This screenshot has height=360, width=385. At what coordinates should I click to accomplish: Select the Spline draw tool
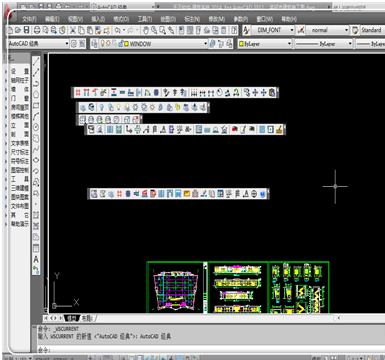tap(36, 149)
